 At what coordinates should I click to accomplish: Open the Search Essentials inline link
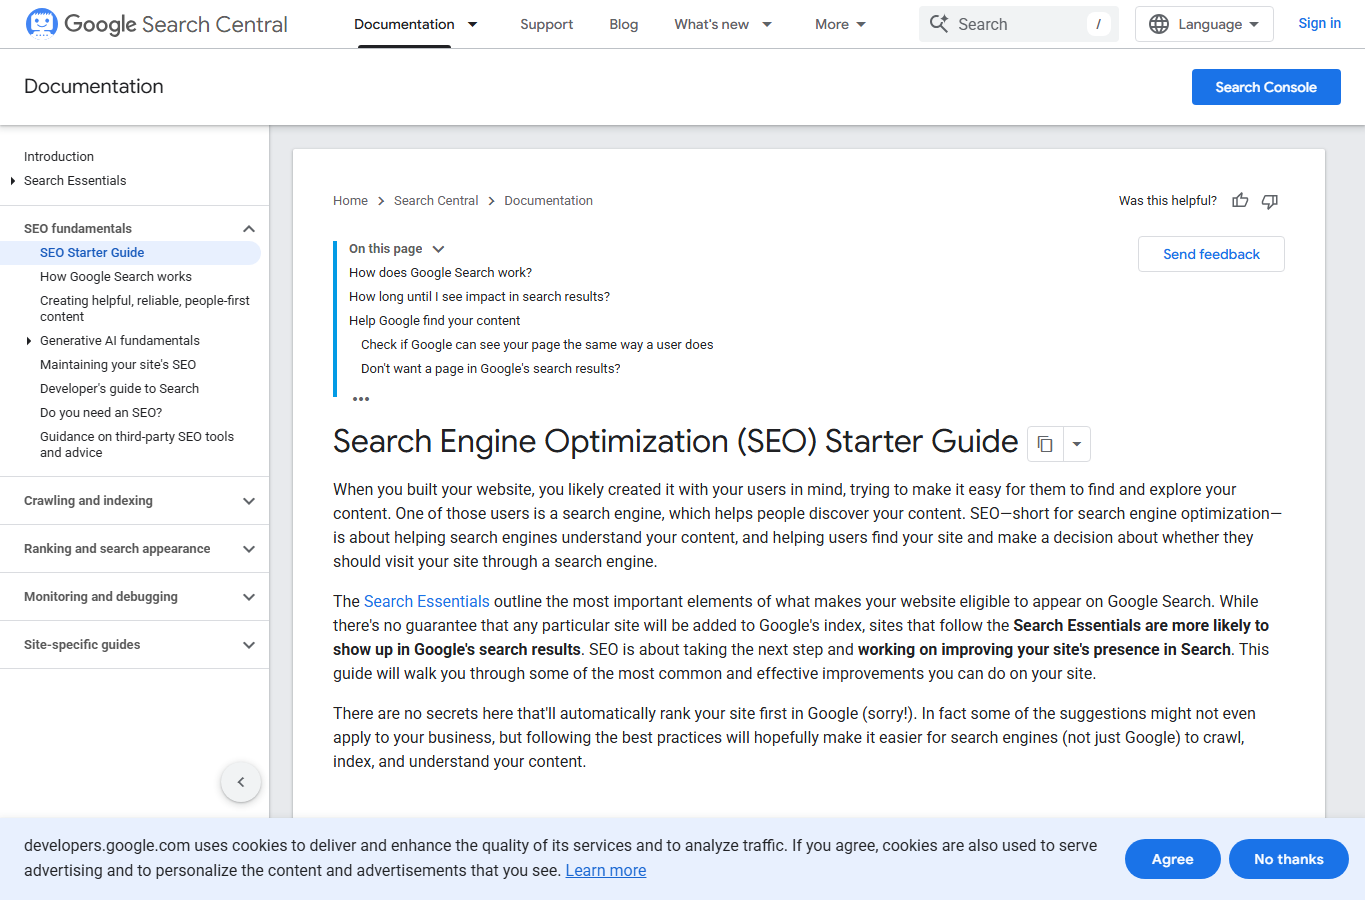pos(427,601)
